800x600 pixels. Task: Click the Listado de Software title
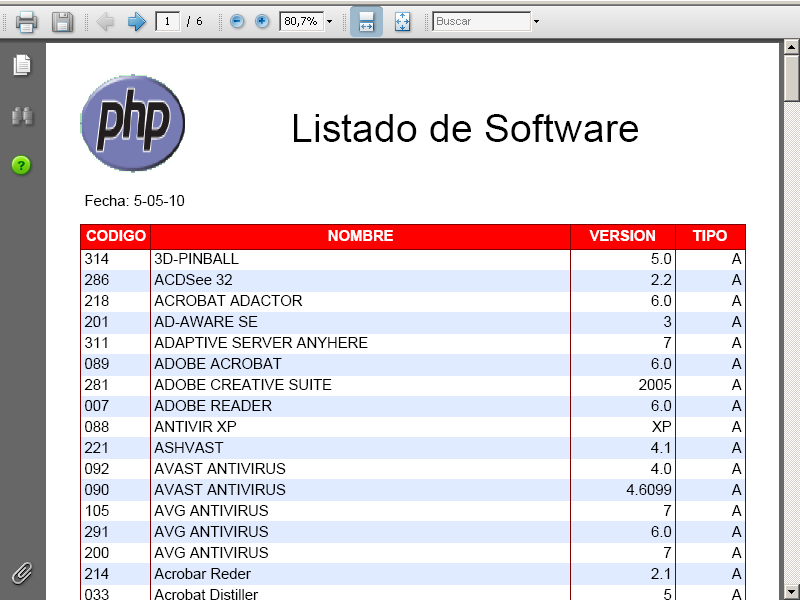point(465,128)
